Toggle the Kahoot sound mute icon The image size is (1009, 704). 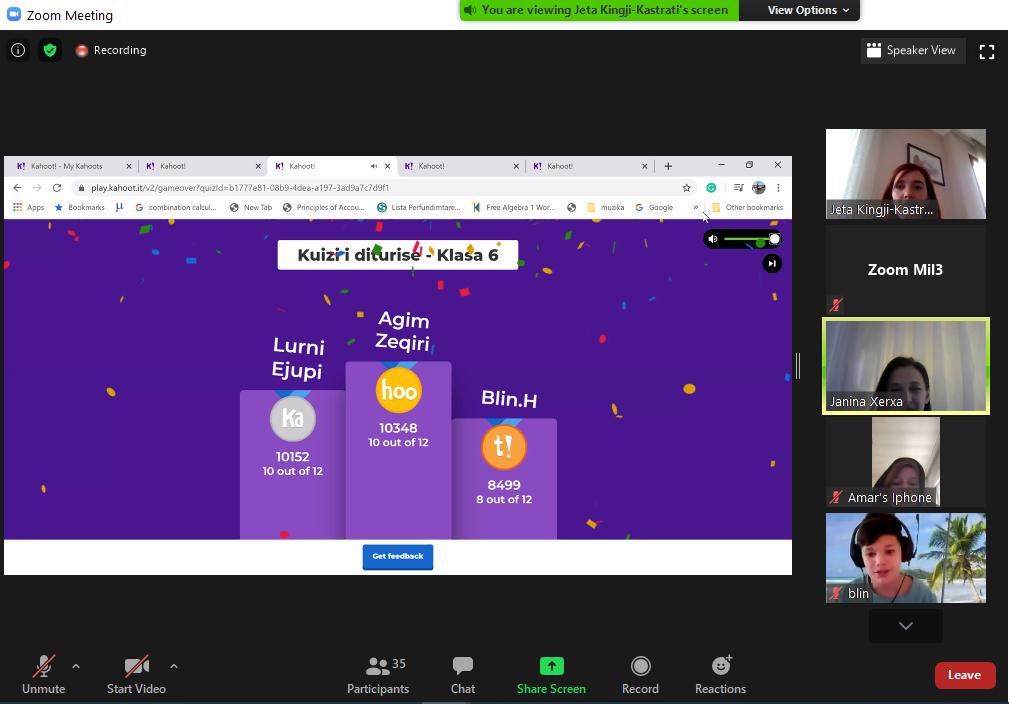[713, 239]
